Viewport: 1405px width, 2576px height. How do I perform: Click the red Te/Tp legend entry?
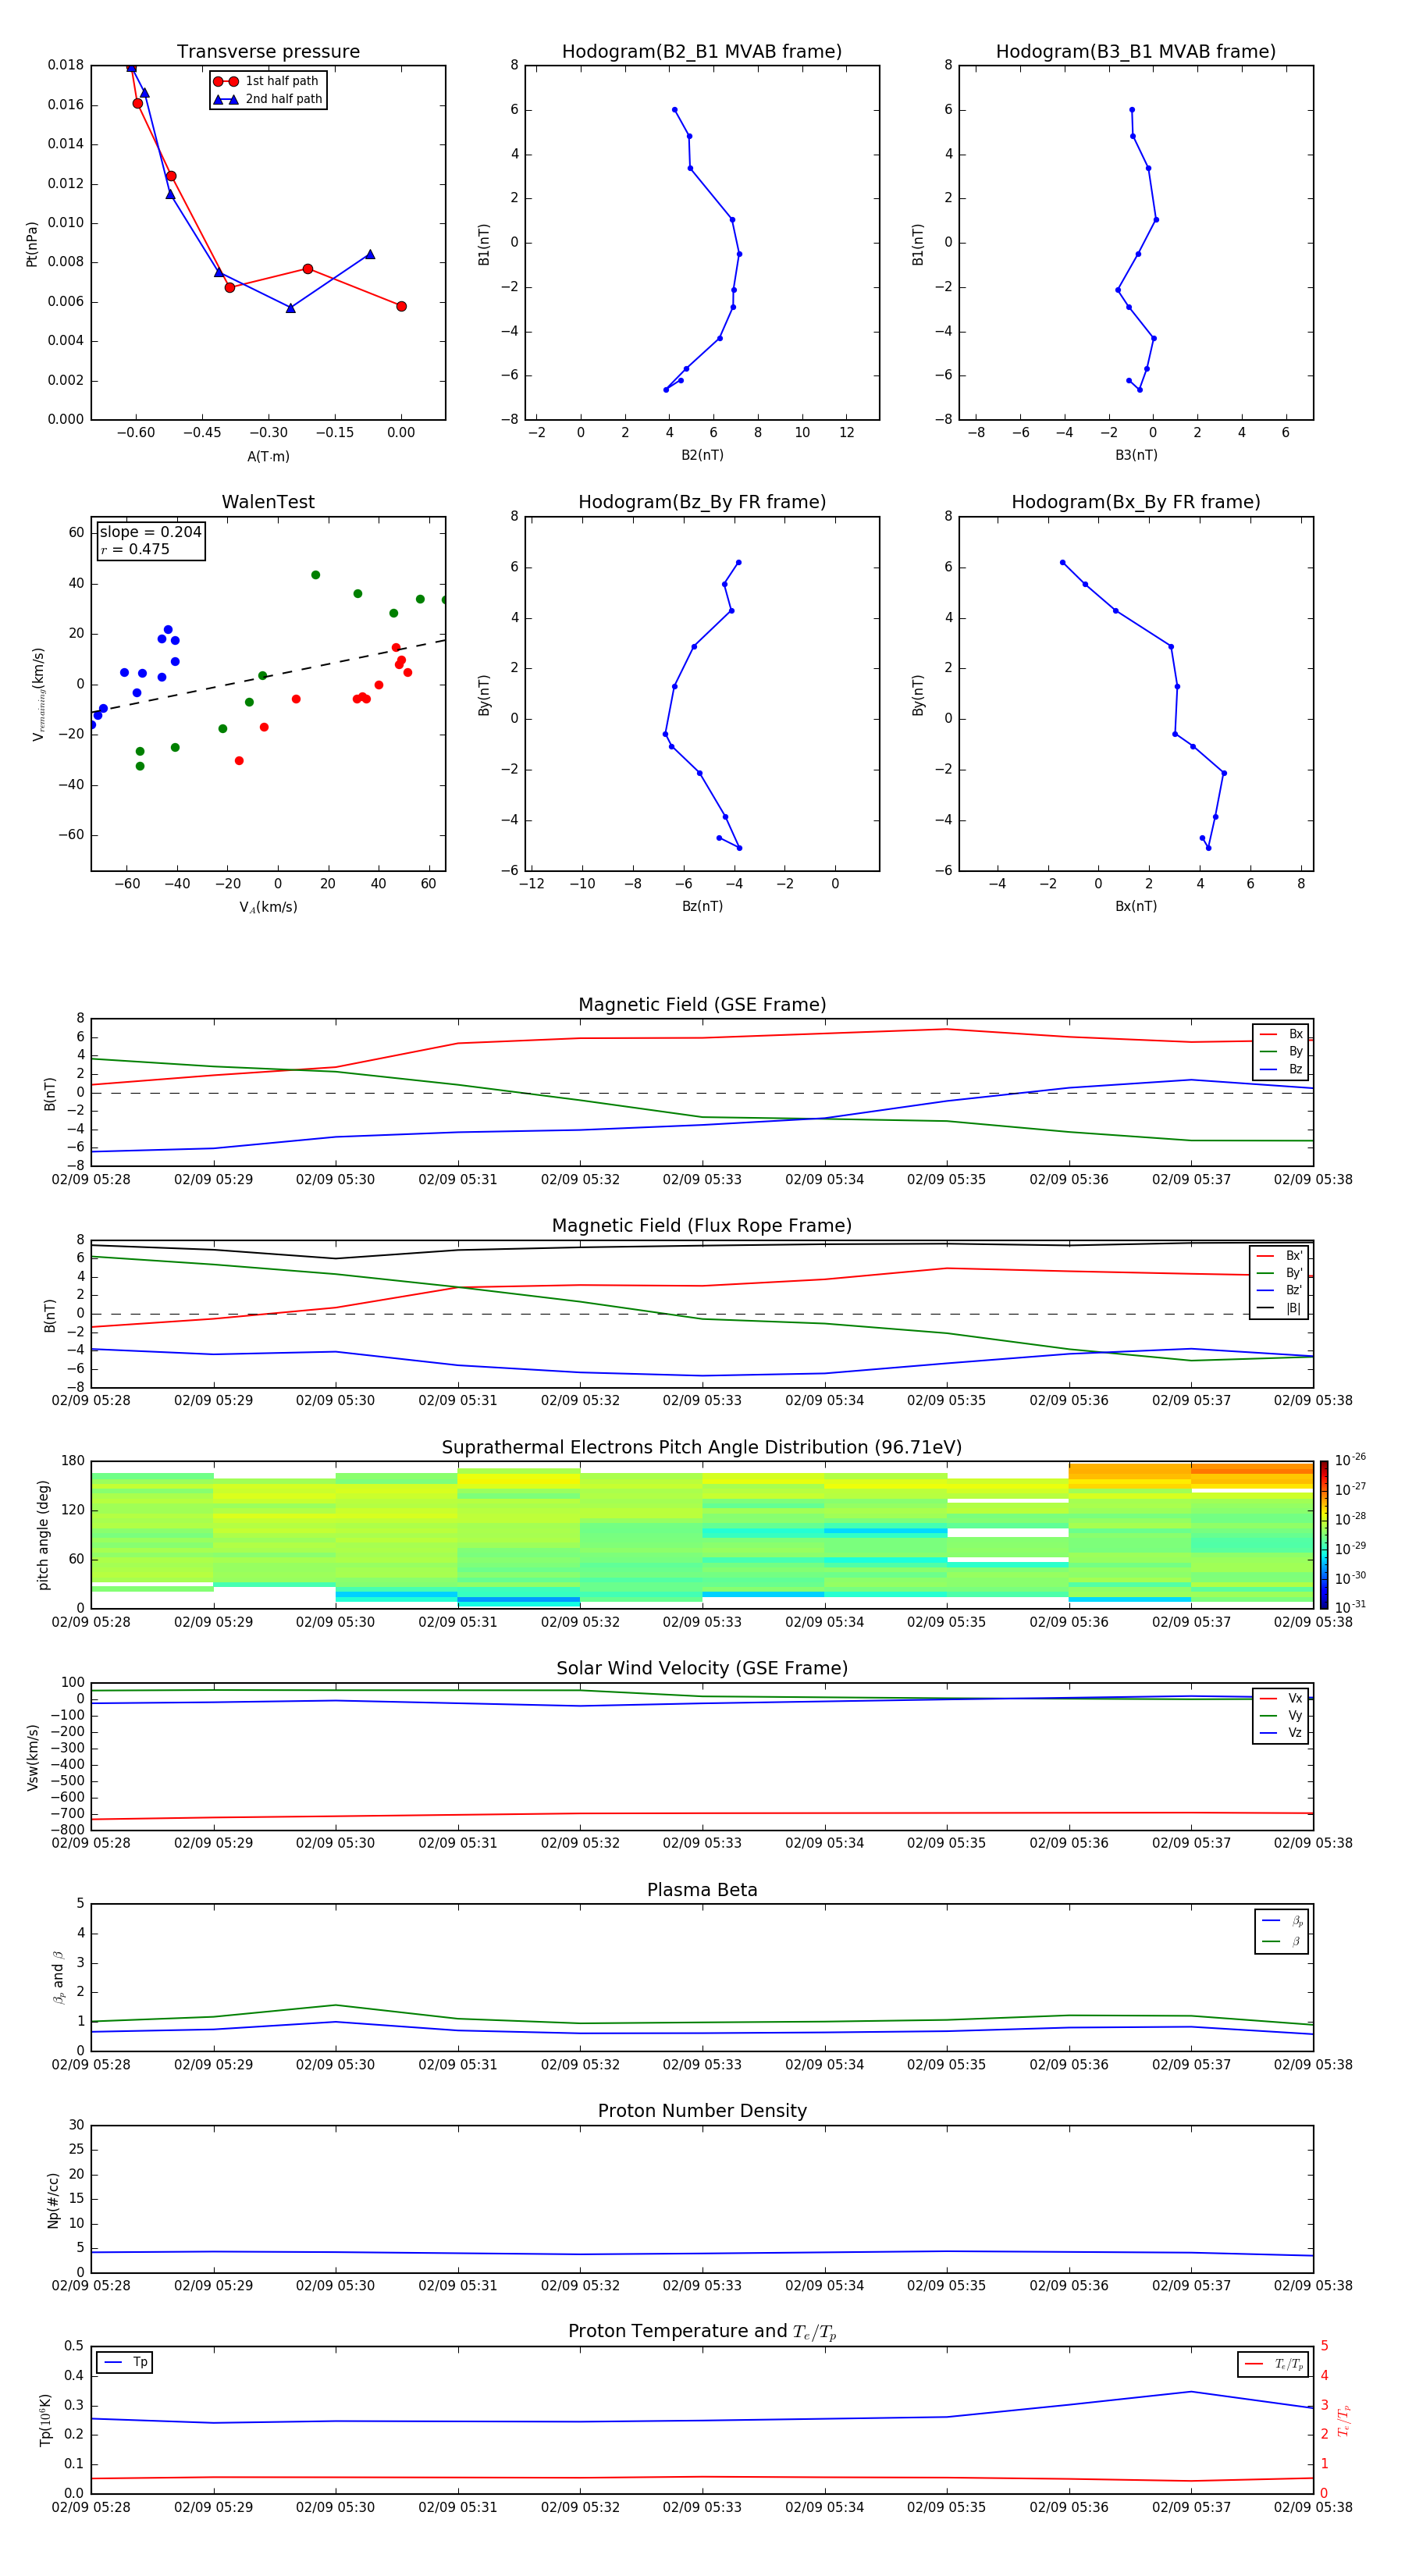pyautogui.click(x=1273, y=2364)
